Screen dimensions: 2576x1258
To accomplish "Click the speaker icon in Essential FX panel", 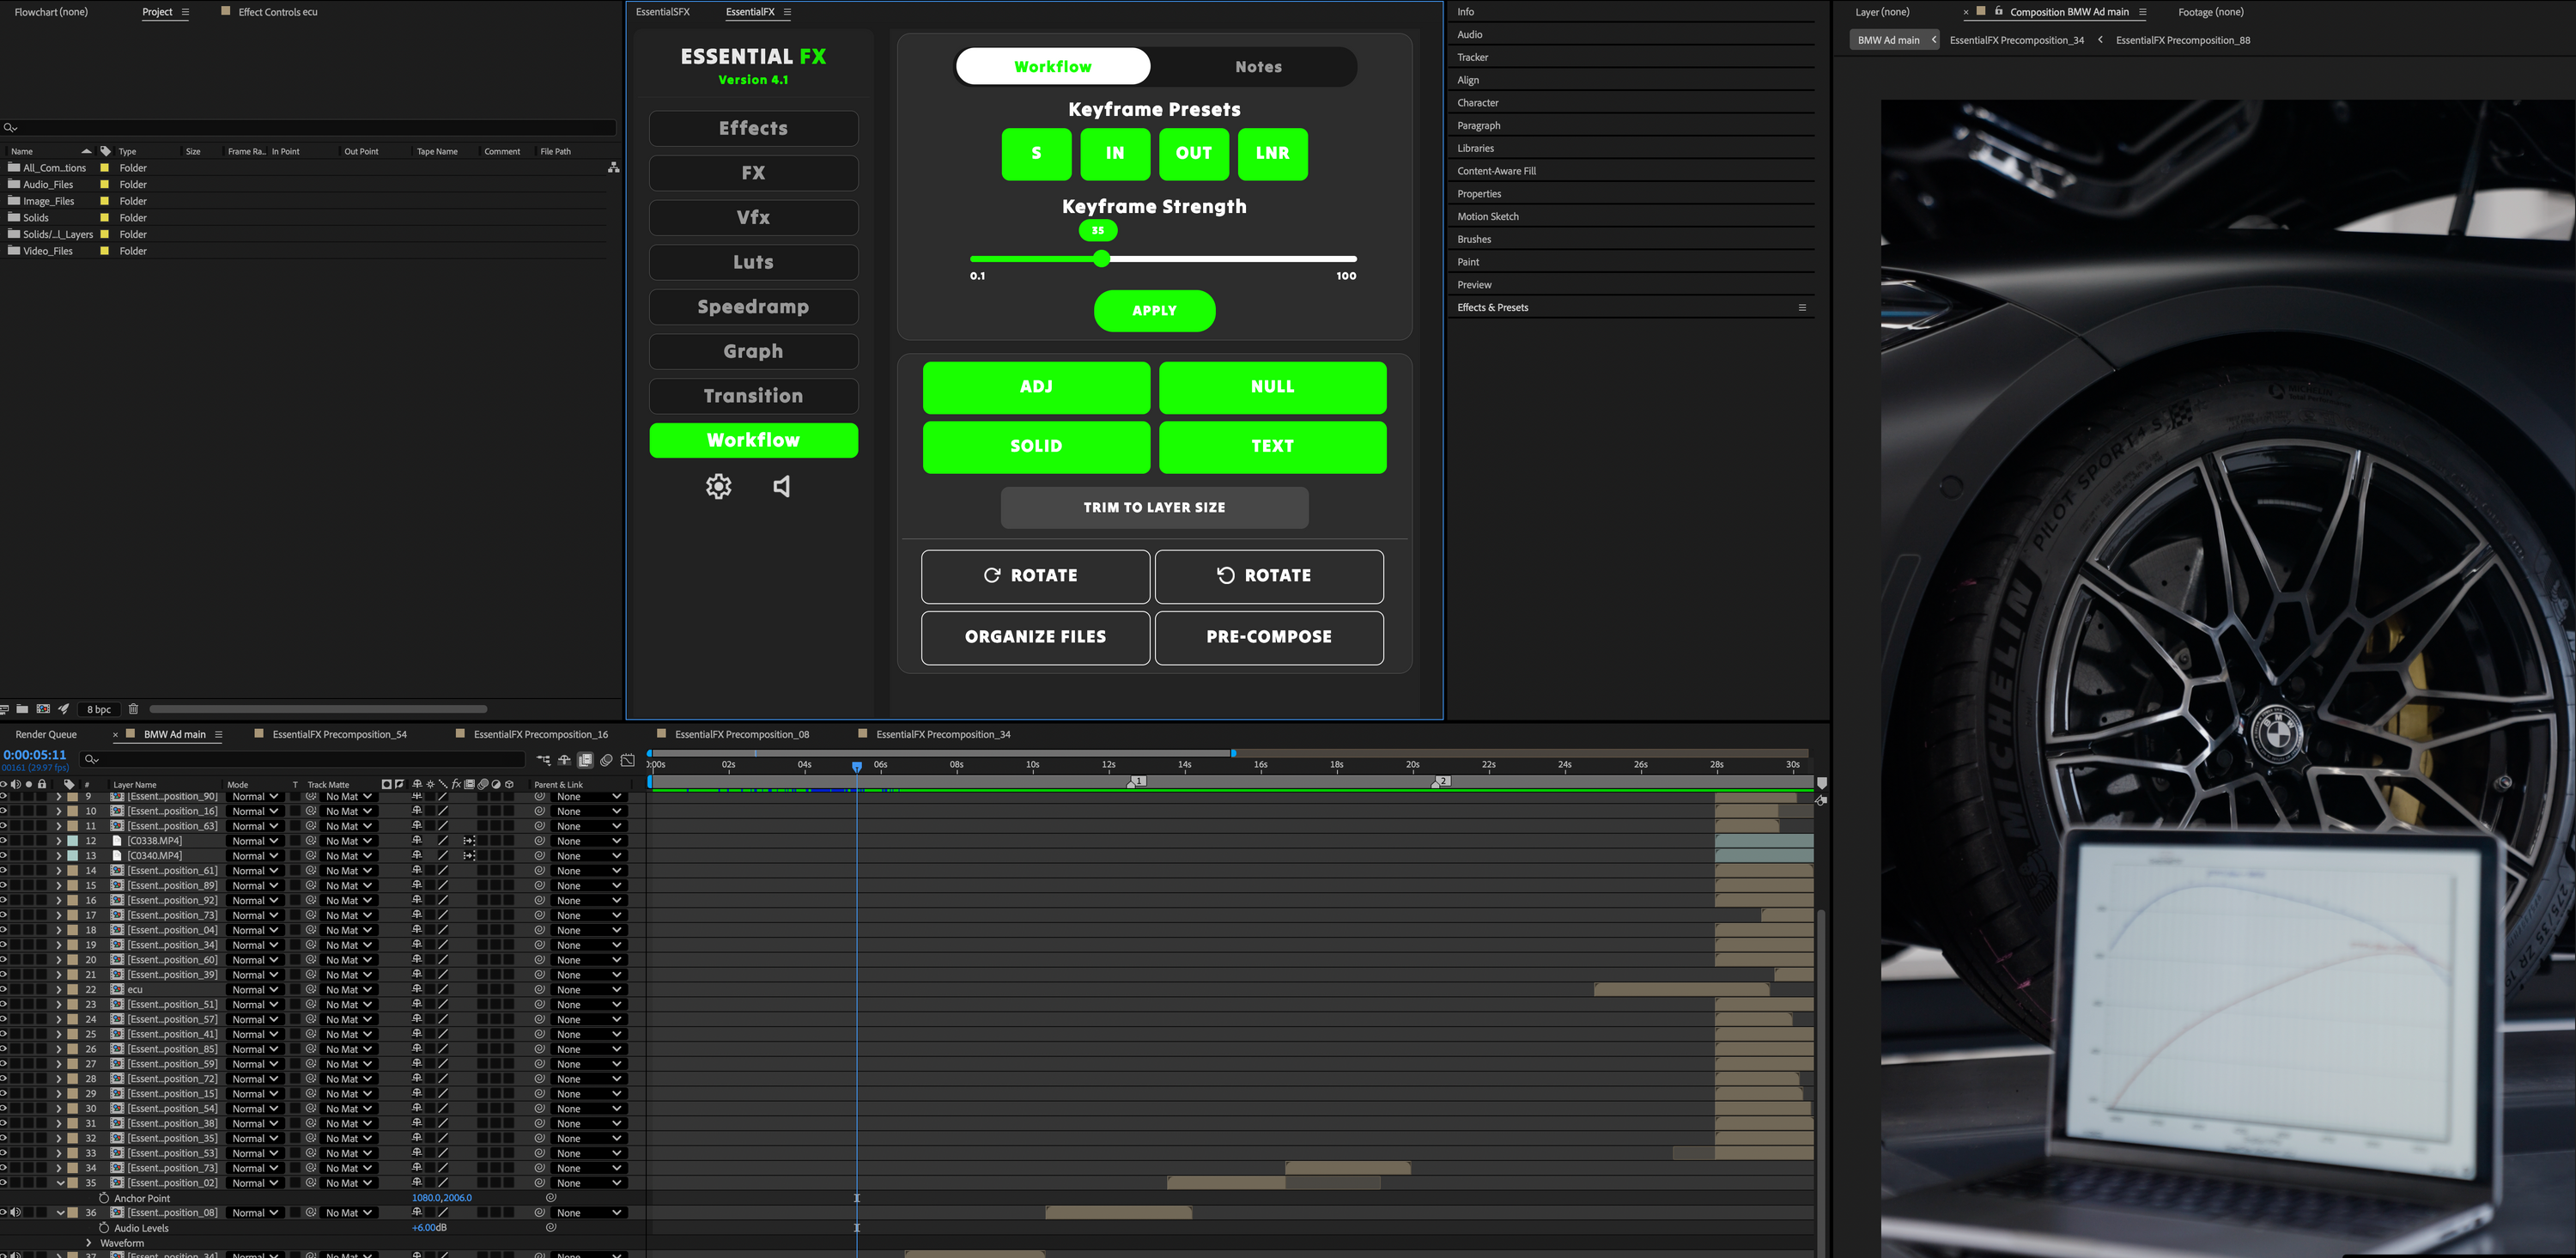I will click(x=781, y=487).
